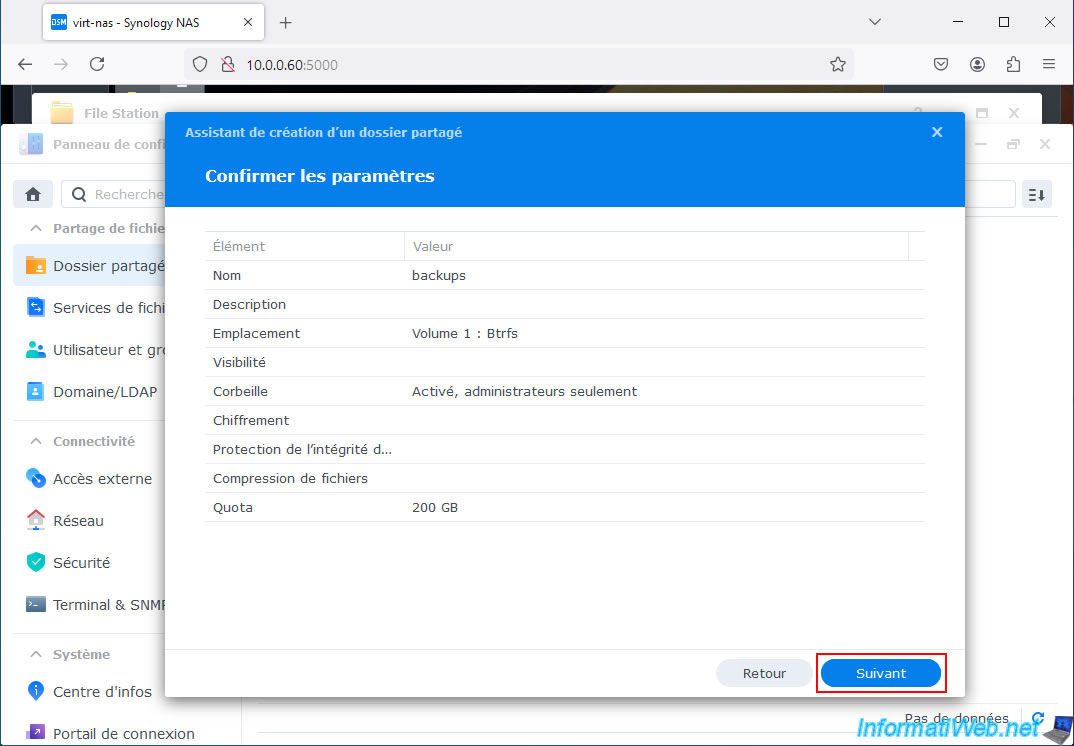The image size is (1074, 746).
Task: Click the shield tracking protection icon
Action: click(x=199, y=64)
